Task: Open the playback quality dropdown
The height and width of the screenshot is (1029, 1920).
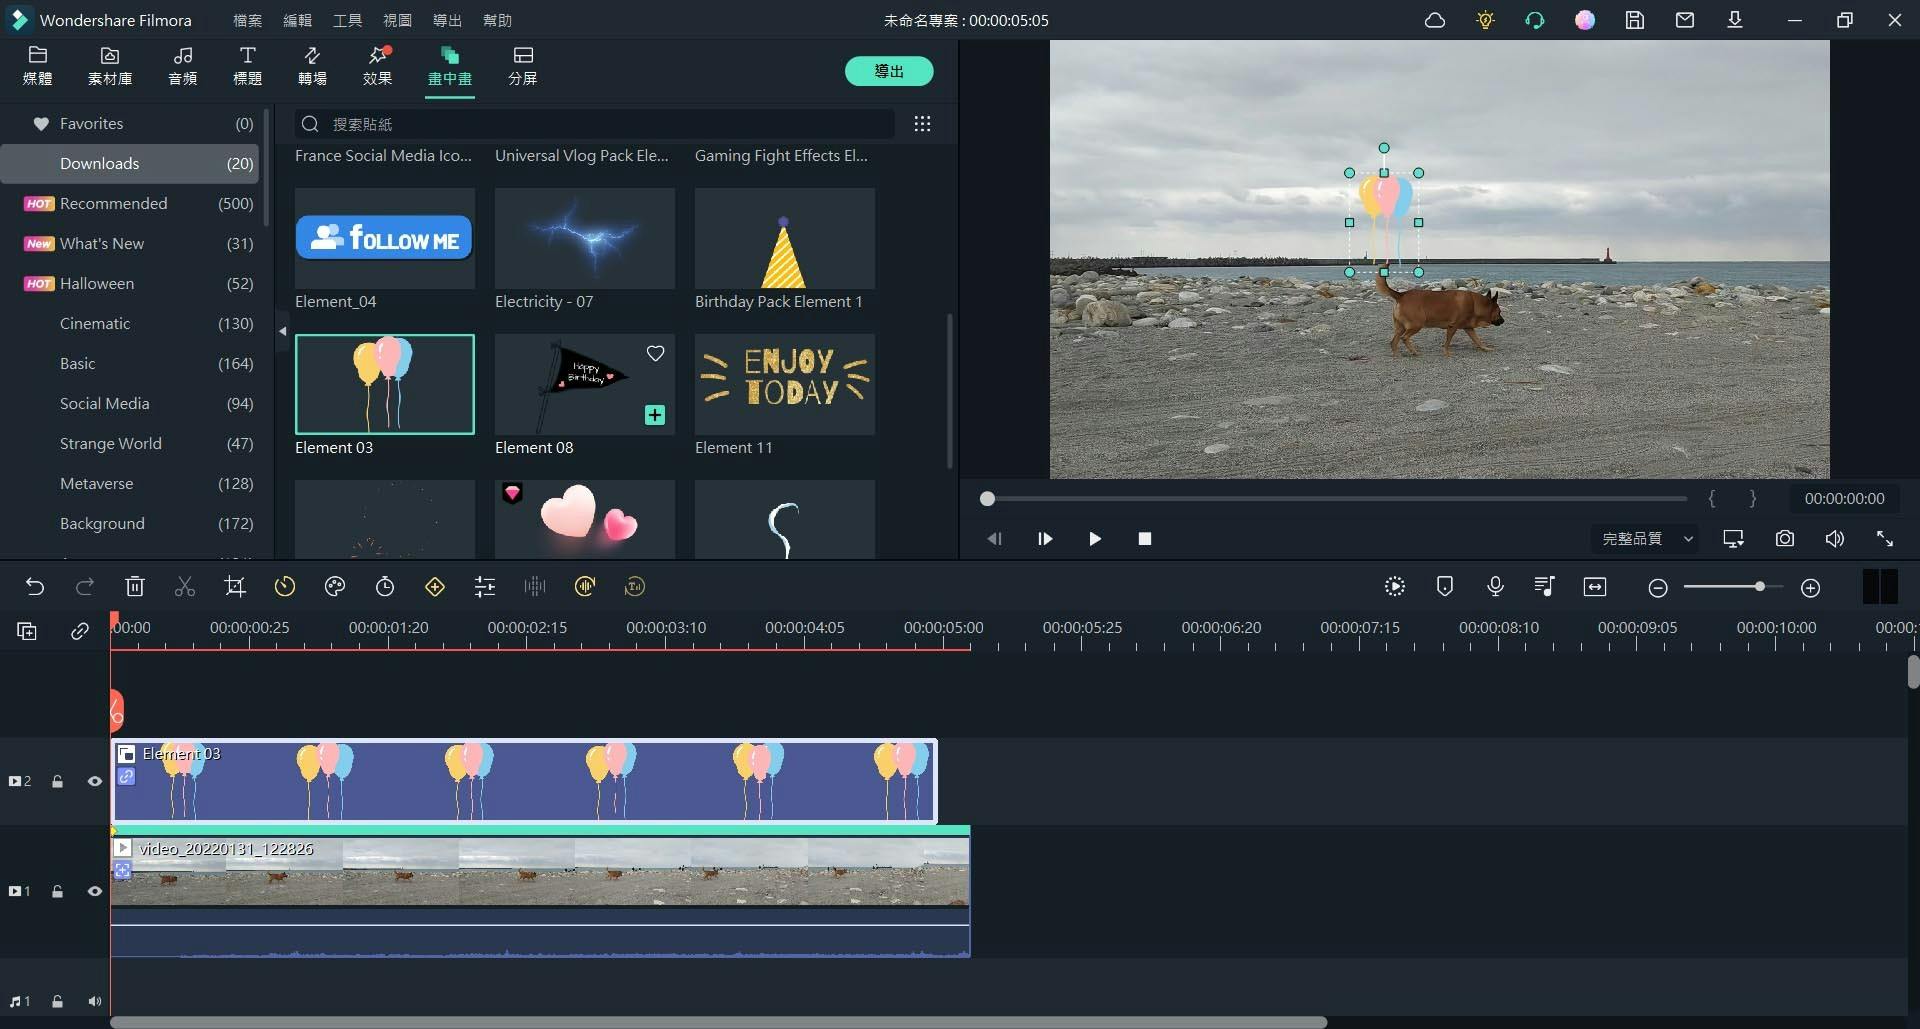Action: (x=1647, y=539)
